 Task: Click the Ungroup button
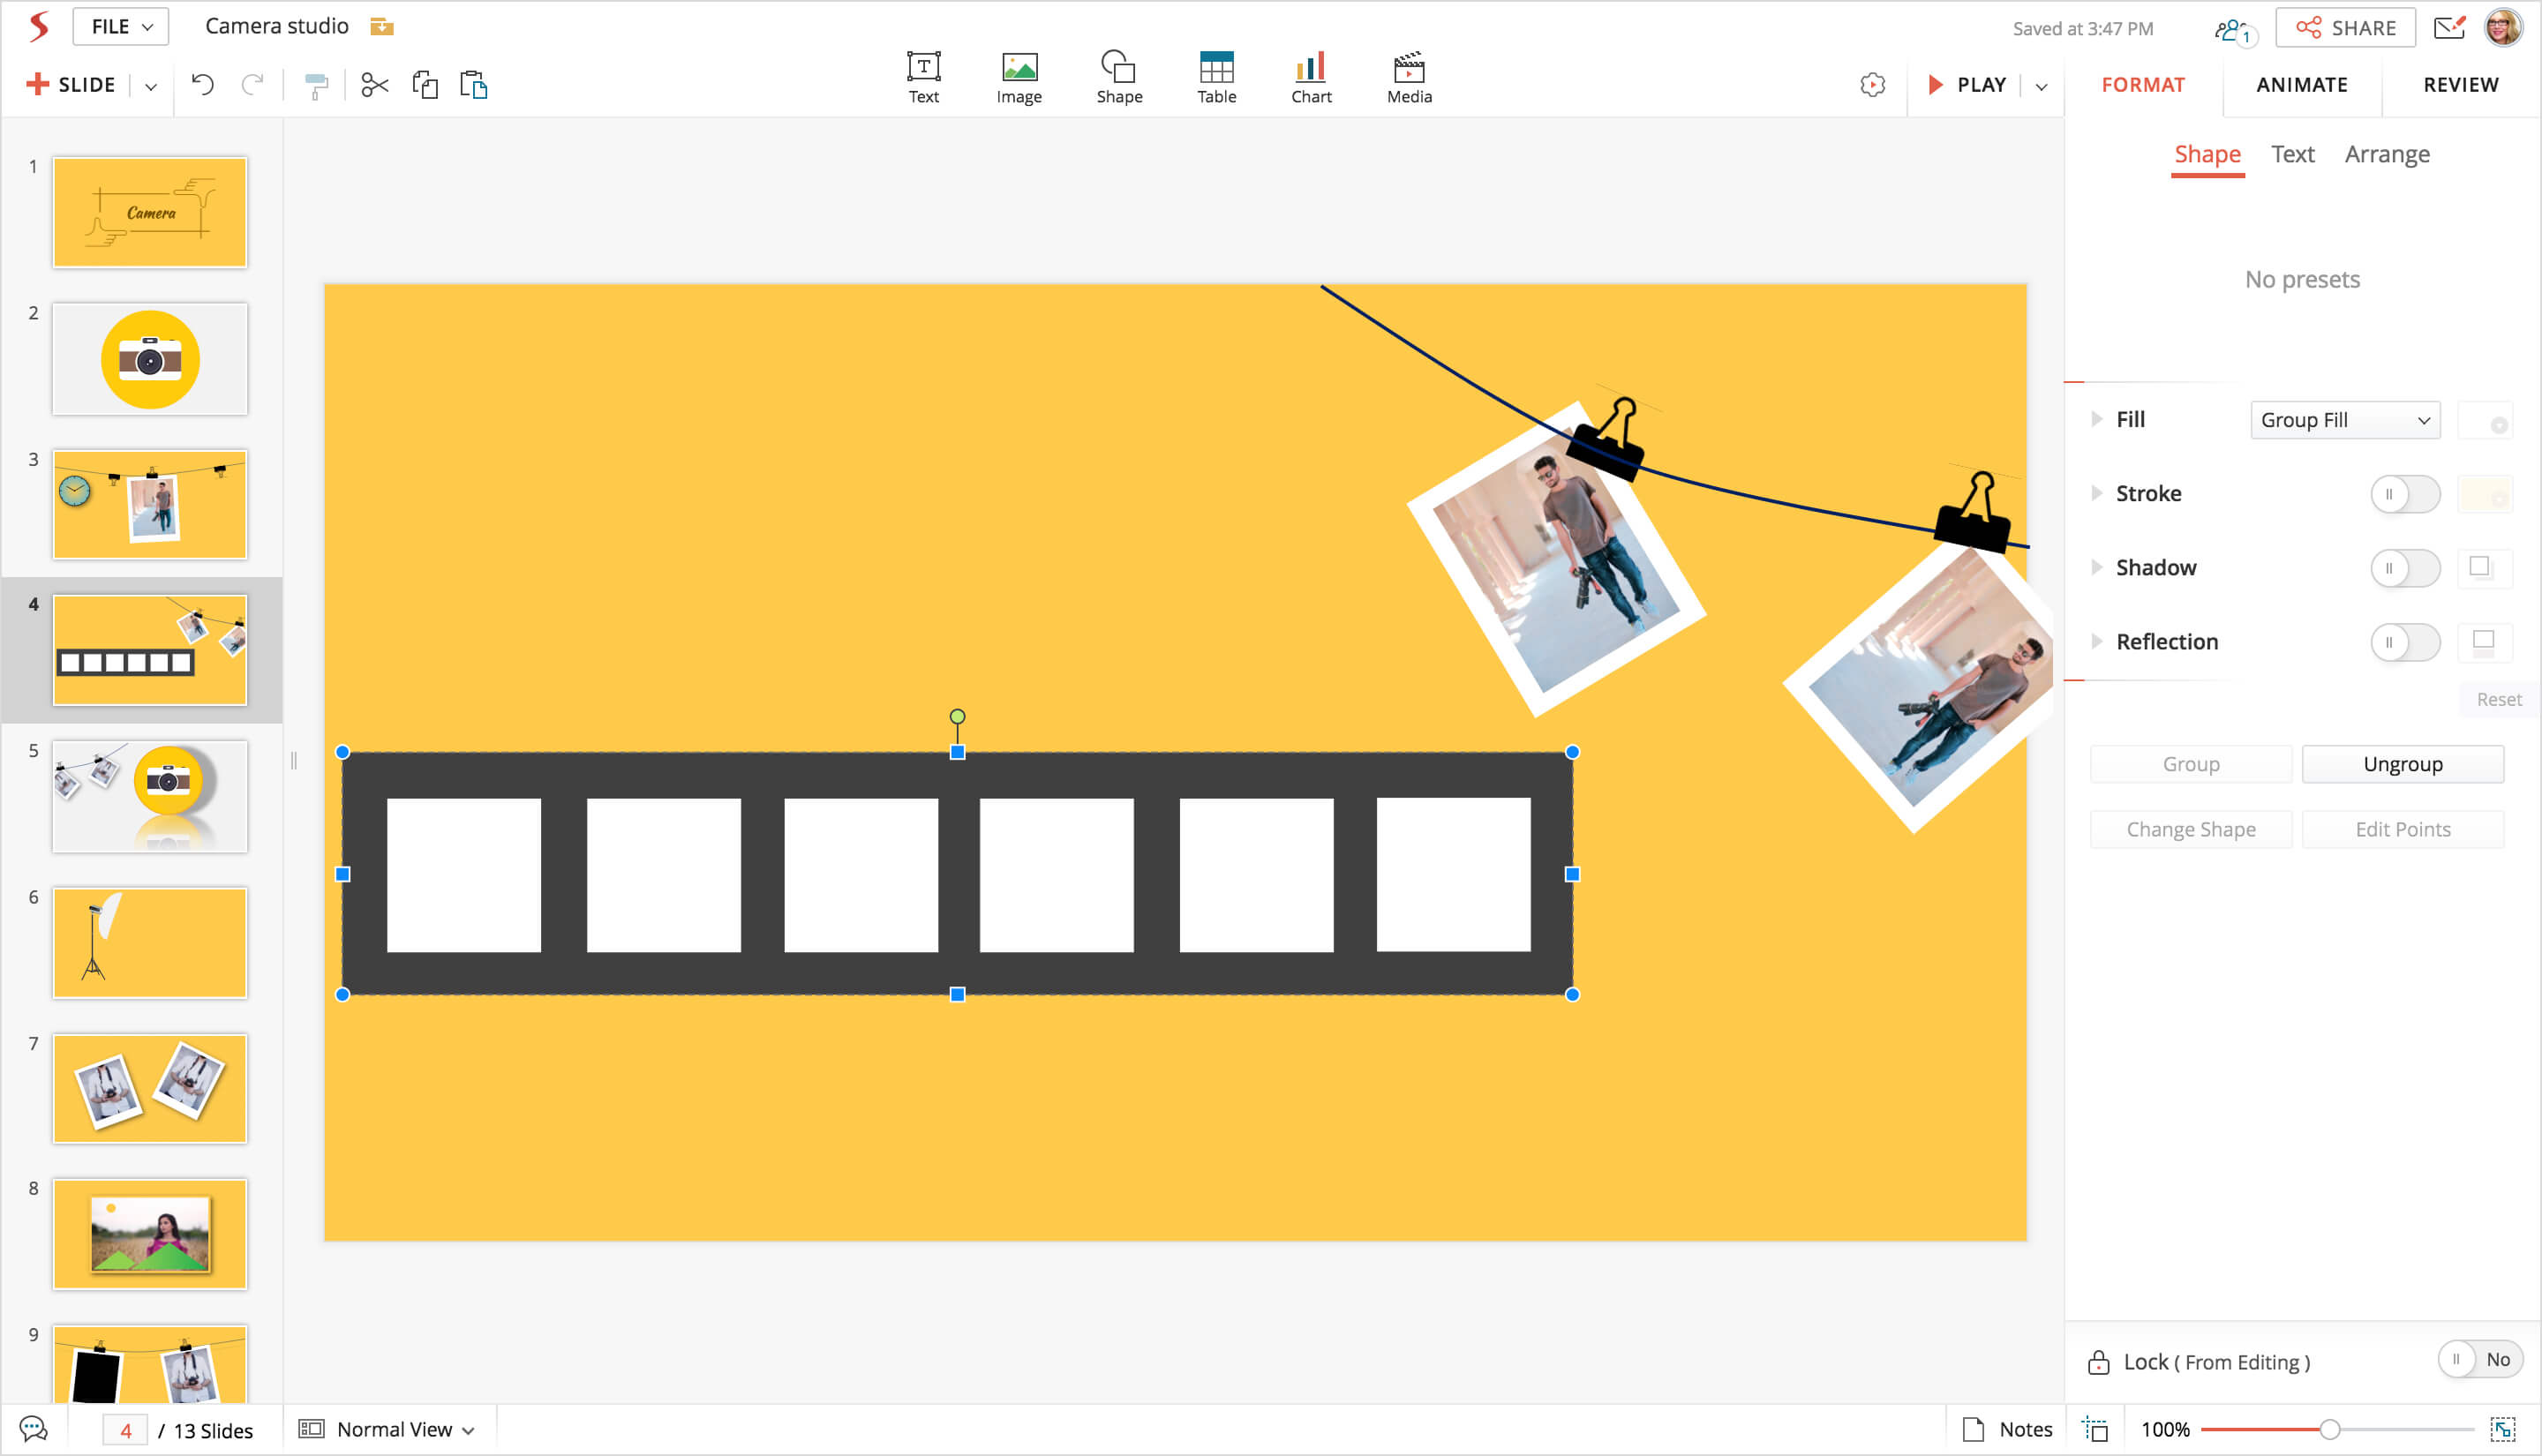(2402, 764)
